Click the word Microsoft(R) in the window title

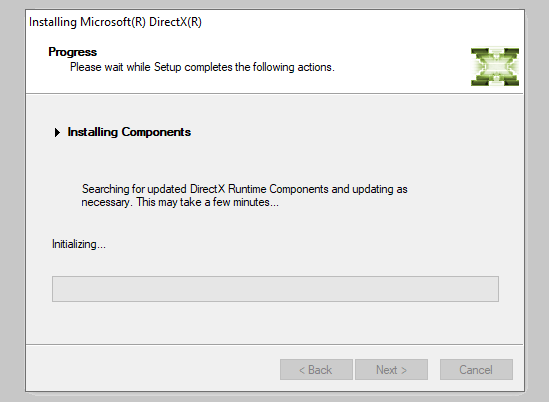click(113, 22)
